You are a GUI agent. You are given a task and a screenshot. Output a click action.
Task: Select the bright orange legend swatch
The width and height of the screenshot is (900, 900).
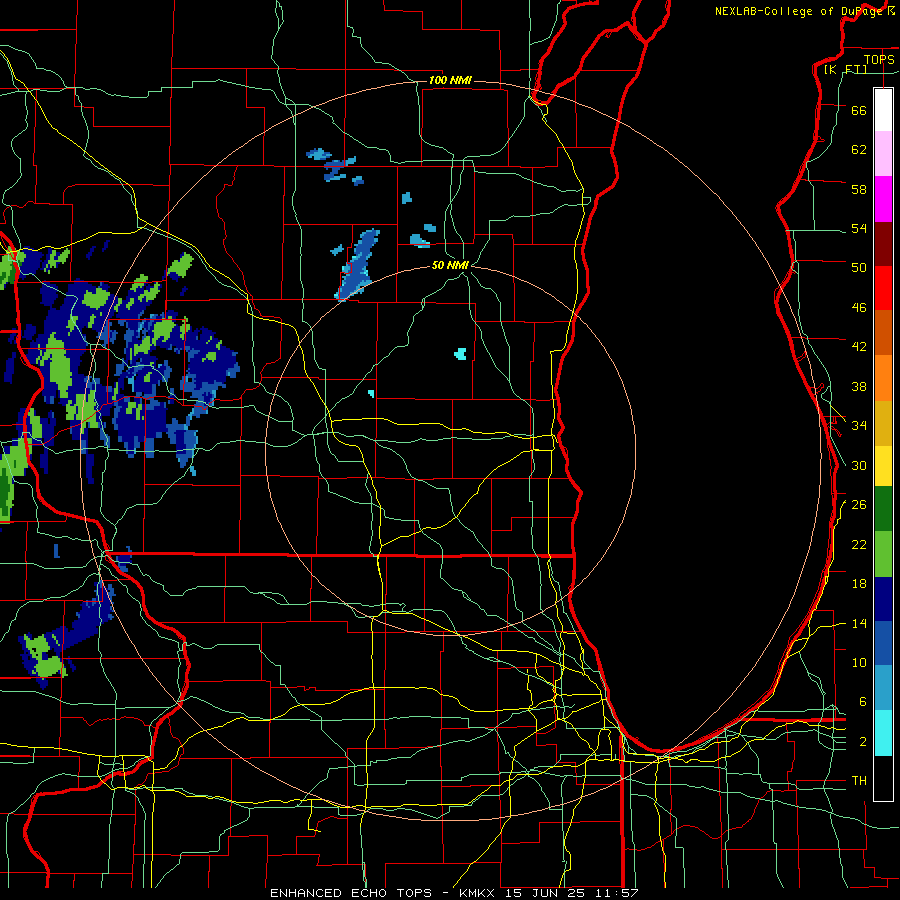(x=883, y=378)
